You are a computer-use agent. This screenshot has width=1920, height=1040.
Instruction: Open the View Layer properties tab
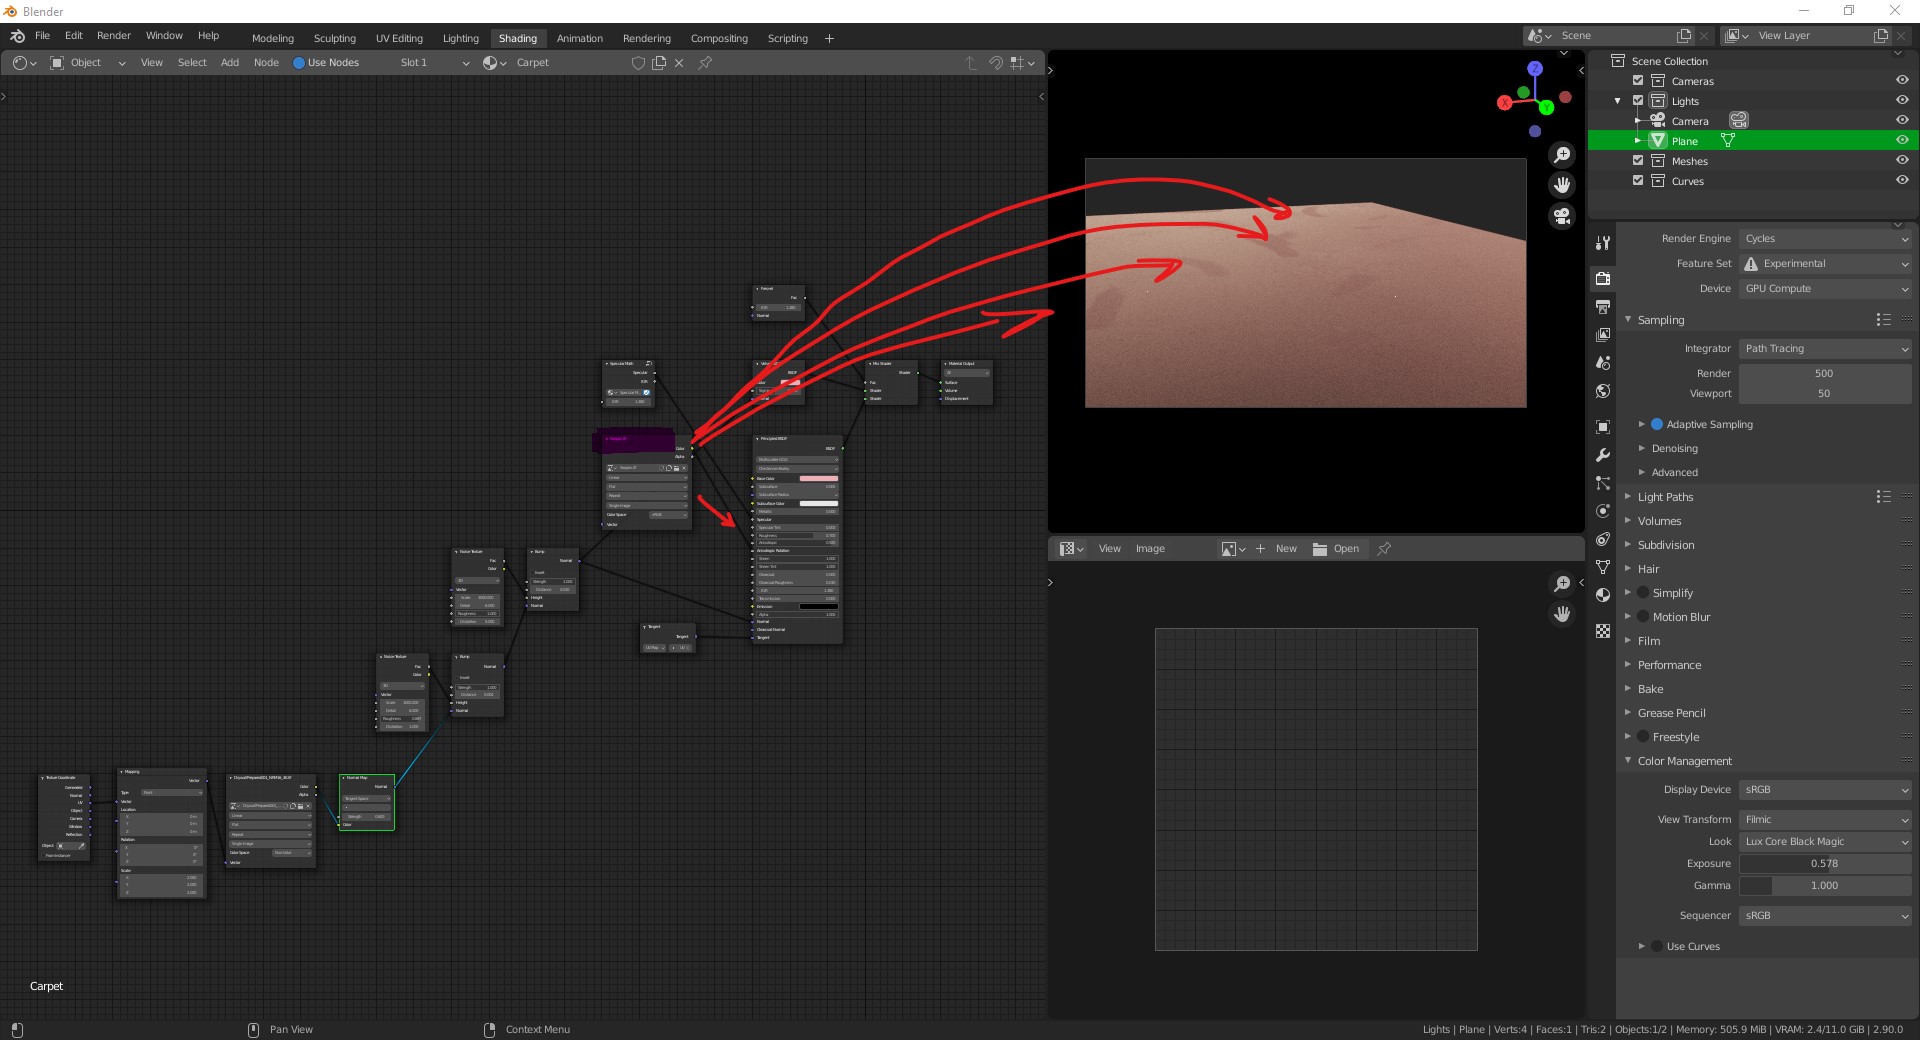point(1603,335)
